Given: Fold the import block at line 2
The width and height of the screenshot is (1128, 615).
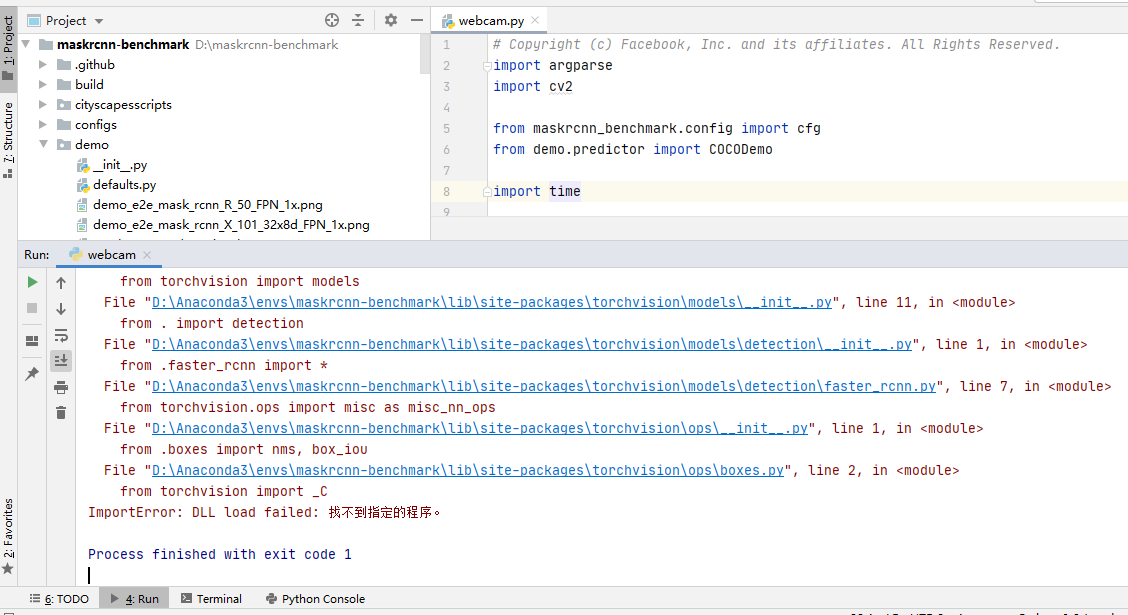Looking at the screenshot, I should [487, 65].
